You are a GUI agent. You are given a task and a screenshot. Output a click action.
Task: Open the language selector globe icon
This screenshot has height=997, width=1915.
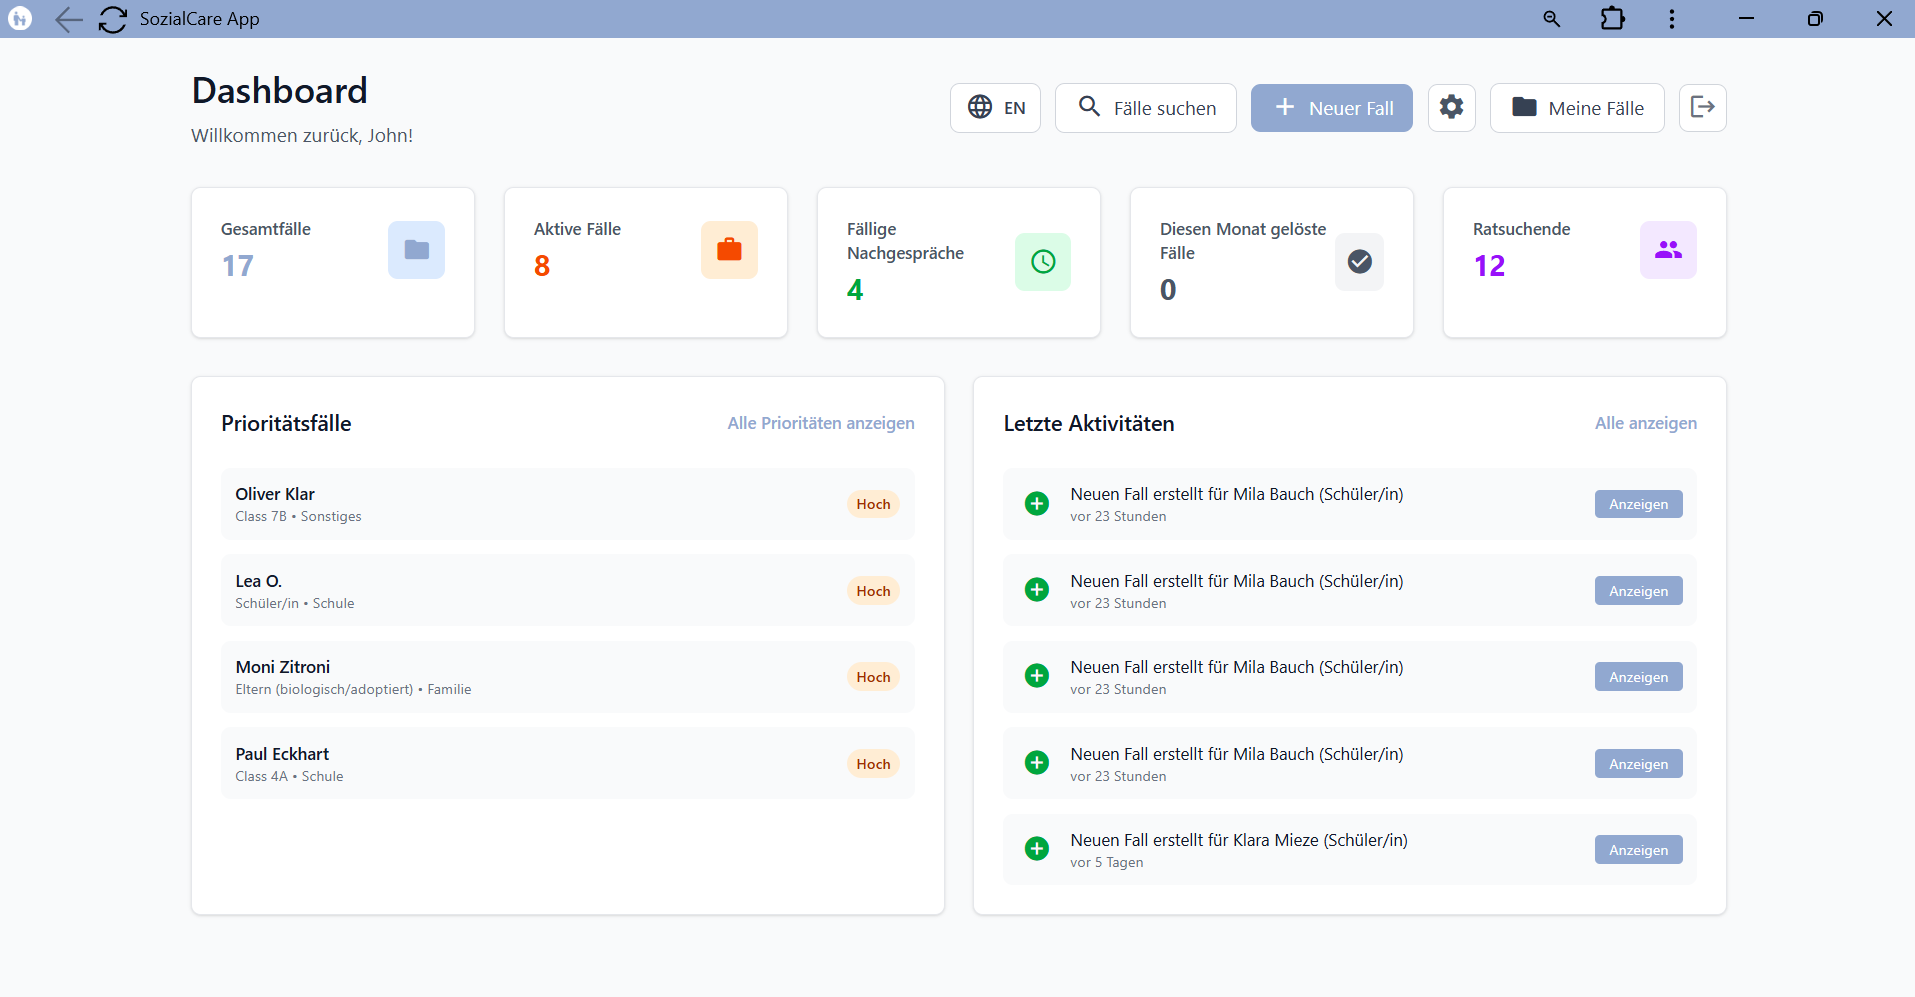pyautogui.click(x=980, y=107)
